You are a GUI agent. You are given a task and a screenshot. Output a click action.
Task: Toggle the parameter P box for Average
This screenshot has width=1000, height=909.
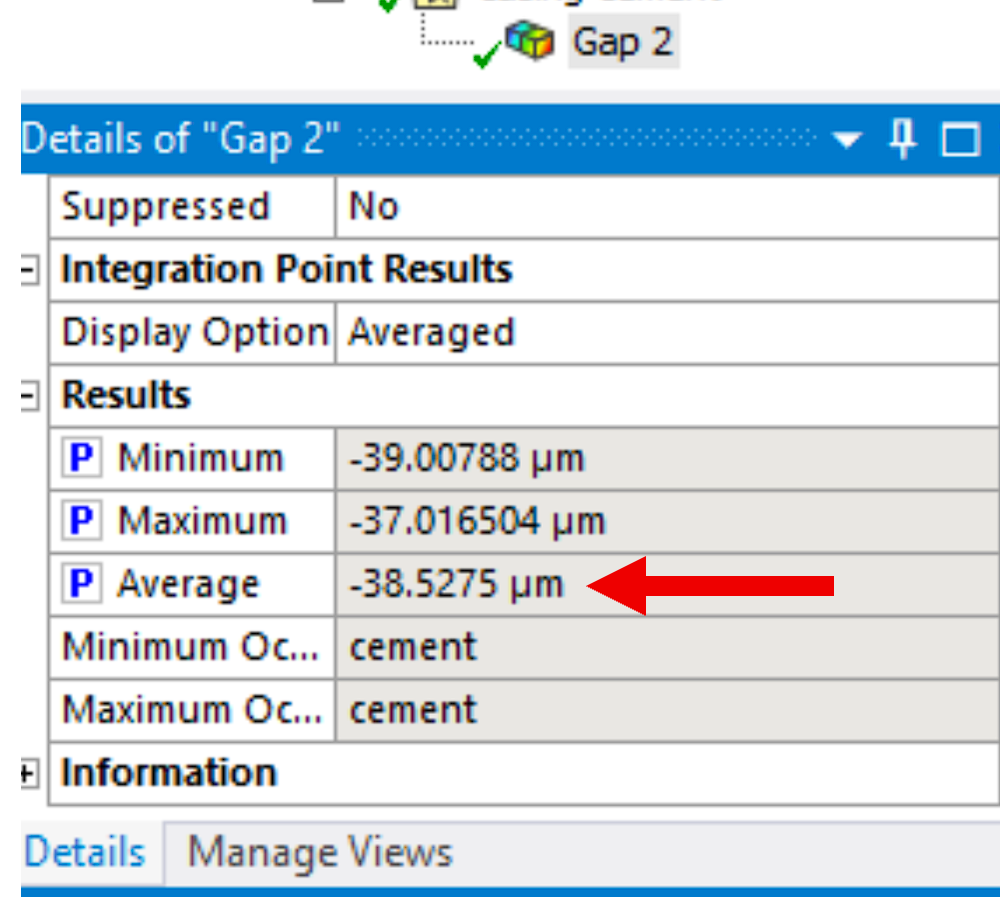pos(82,585)
